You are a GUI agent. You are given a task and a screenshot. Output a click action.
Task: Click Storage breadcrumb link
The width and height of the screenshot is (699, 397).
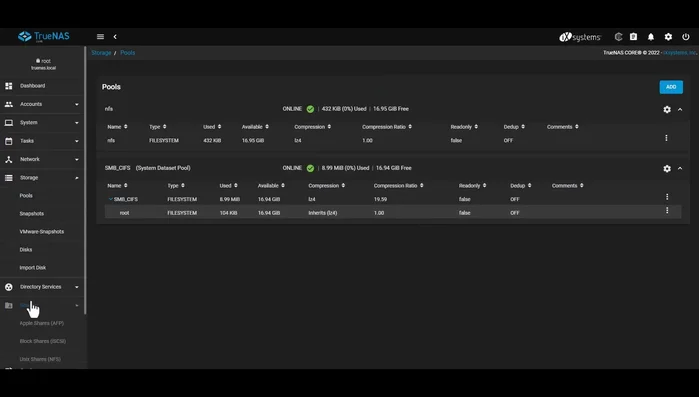click(x=101, y=53)
